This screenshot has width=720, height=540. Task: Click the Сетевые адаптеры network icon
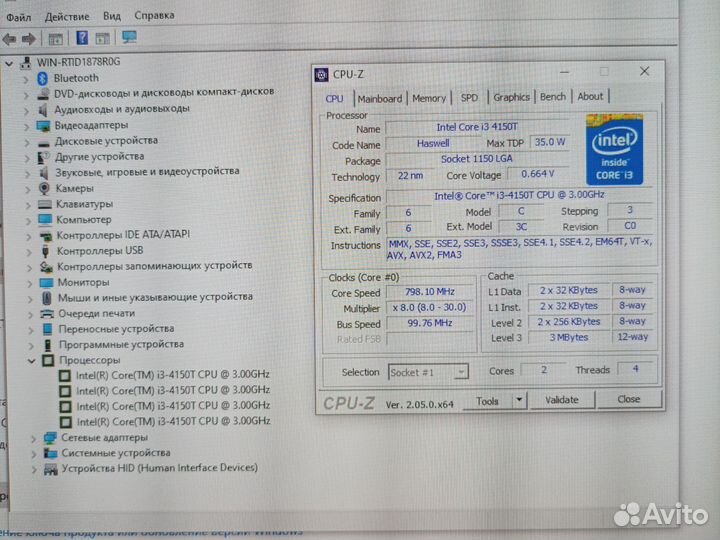coord(50,438)
